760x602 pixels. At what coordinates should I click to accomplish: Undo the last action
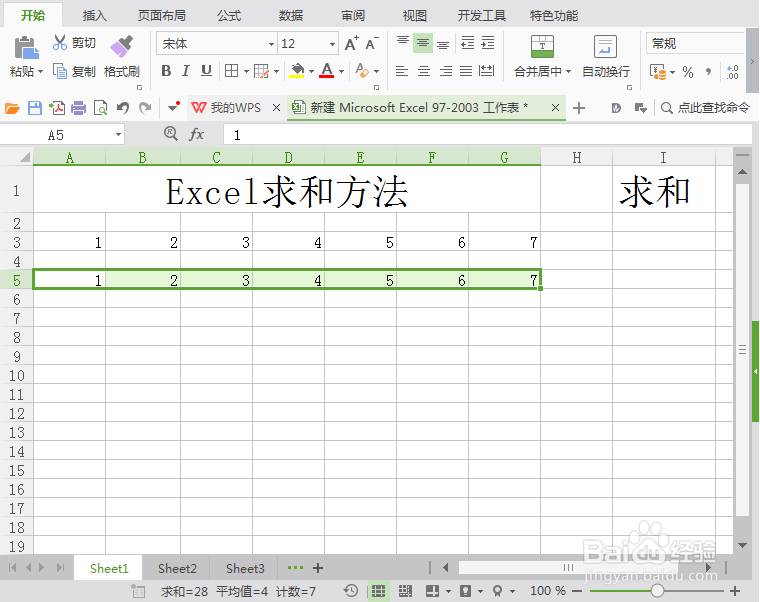(123, 108)
